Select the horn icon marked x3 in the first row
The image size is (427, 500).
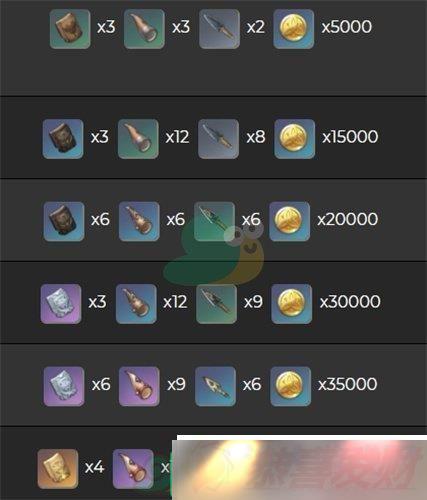[144, 29]
